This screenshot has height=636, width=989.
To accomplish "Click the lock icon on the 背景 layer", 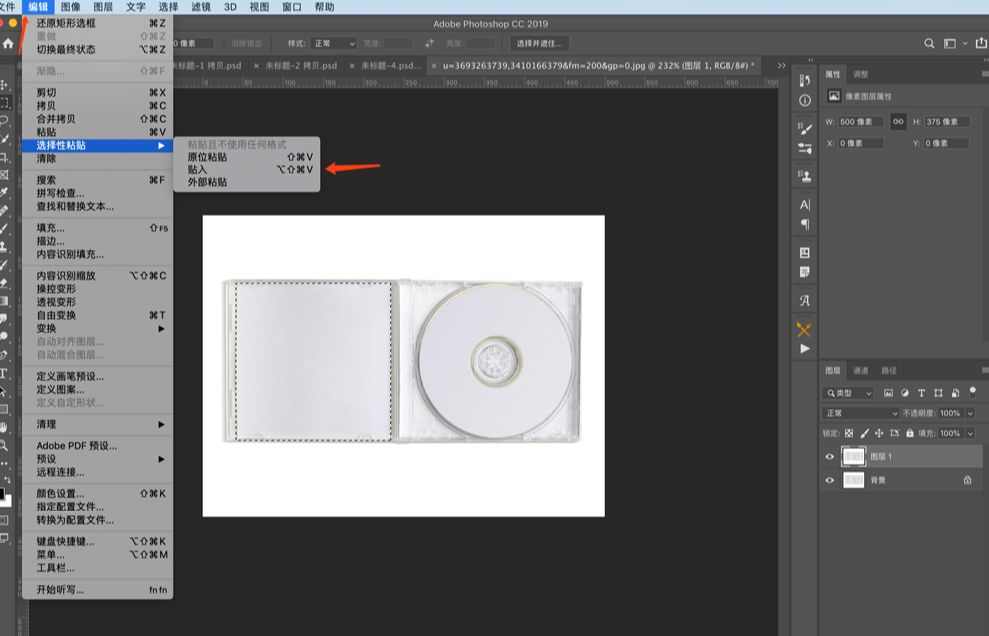I will pyautogui.click(x=968, y=480).
